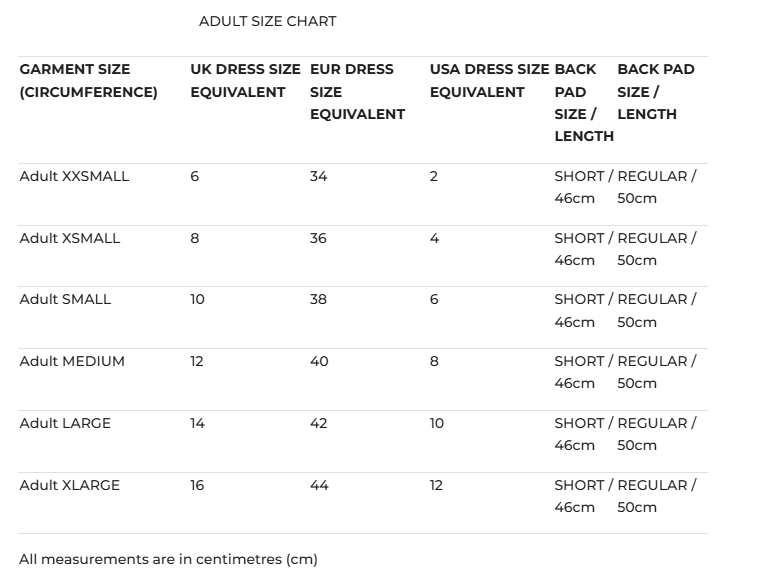The image size is (782, 581).
Task: Click the ADULT SIZE CHART title
Action: pyautogui.click(x=267, y=21)
